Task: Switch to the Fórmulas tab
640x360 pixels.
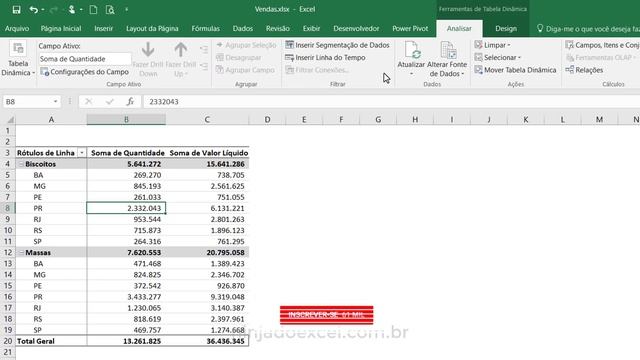Action: pyautogui.click(x=206, y=29)
